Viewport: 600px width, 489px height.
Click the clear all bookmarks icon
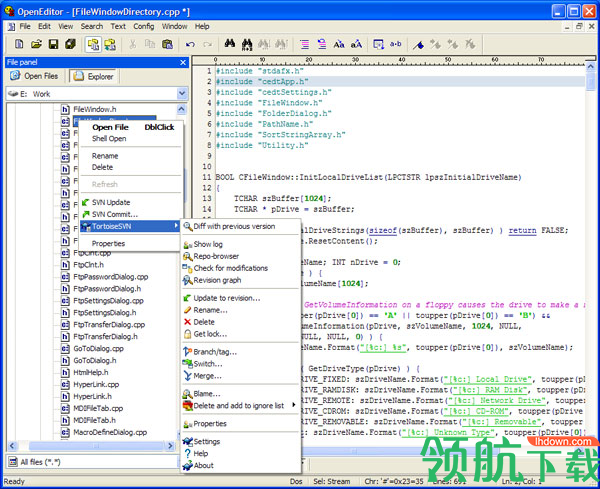(470, 44)
